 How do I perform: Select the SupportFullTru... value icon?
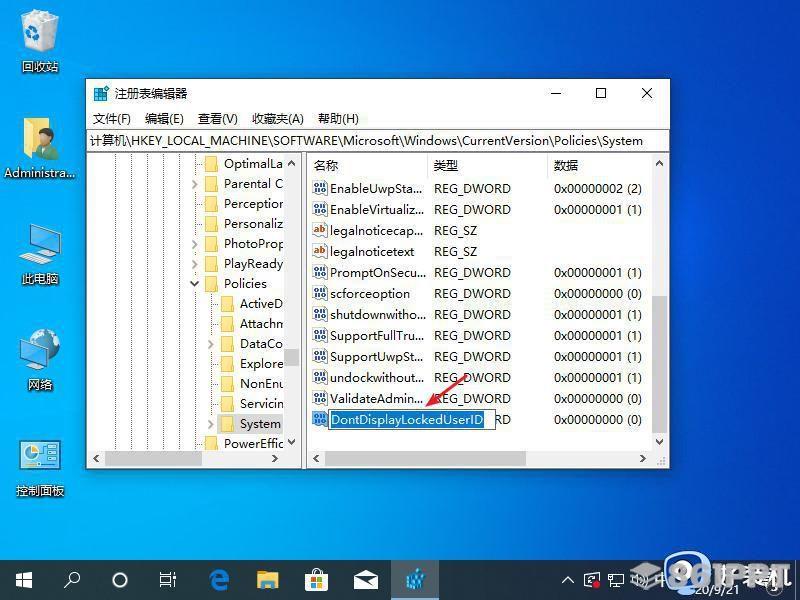pyautogui.click(x=320, y=335)
